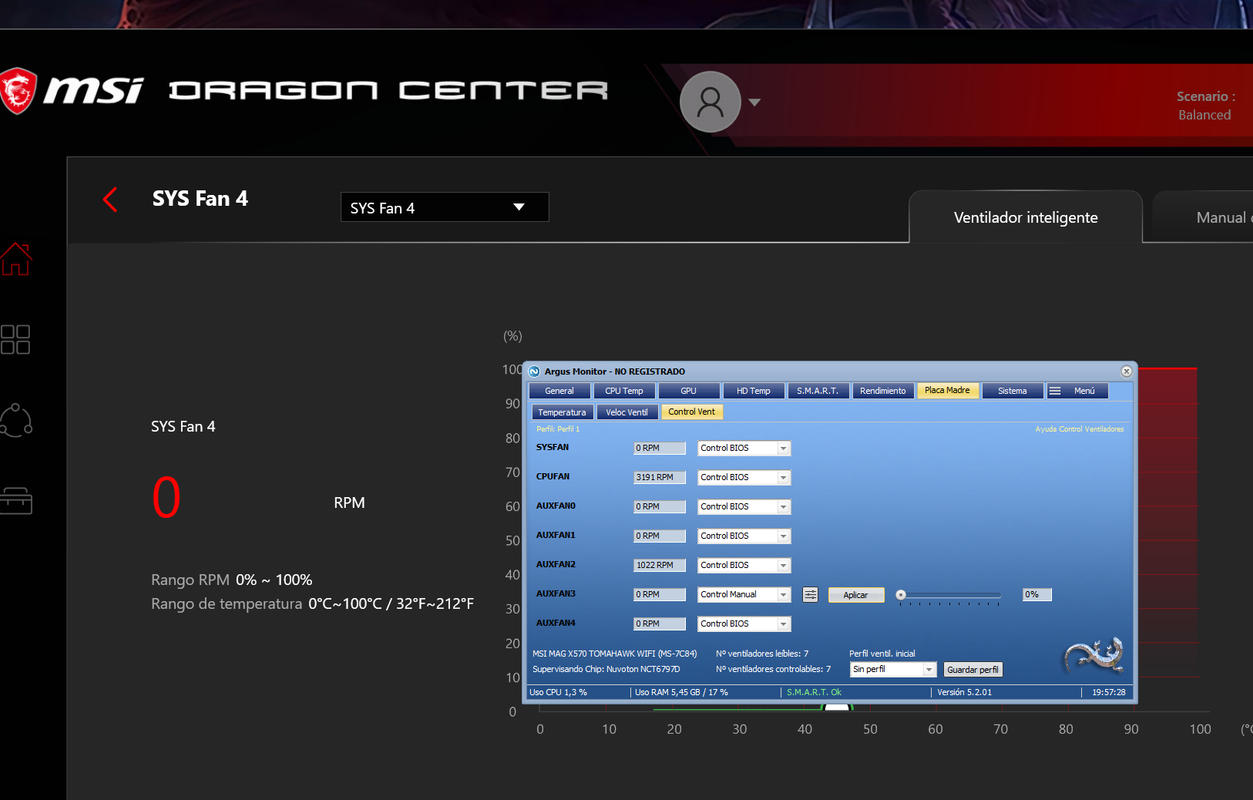
Task: Click the fan curve point on the Dragon Center graph
Action: (x=837, y=709)
